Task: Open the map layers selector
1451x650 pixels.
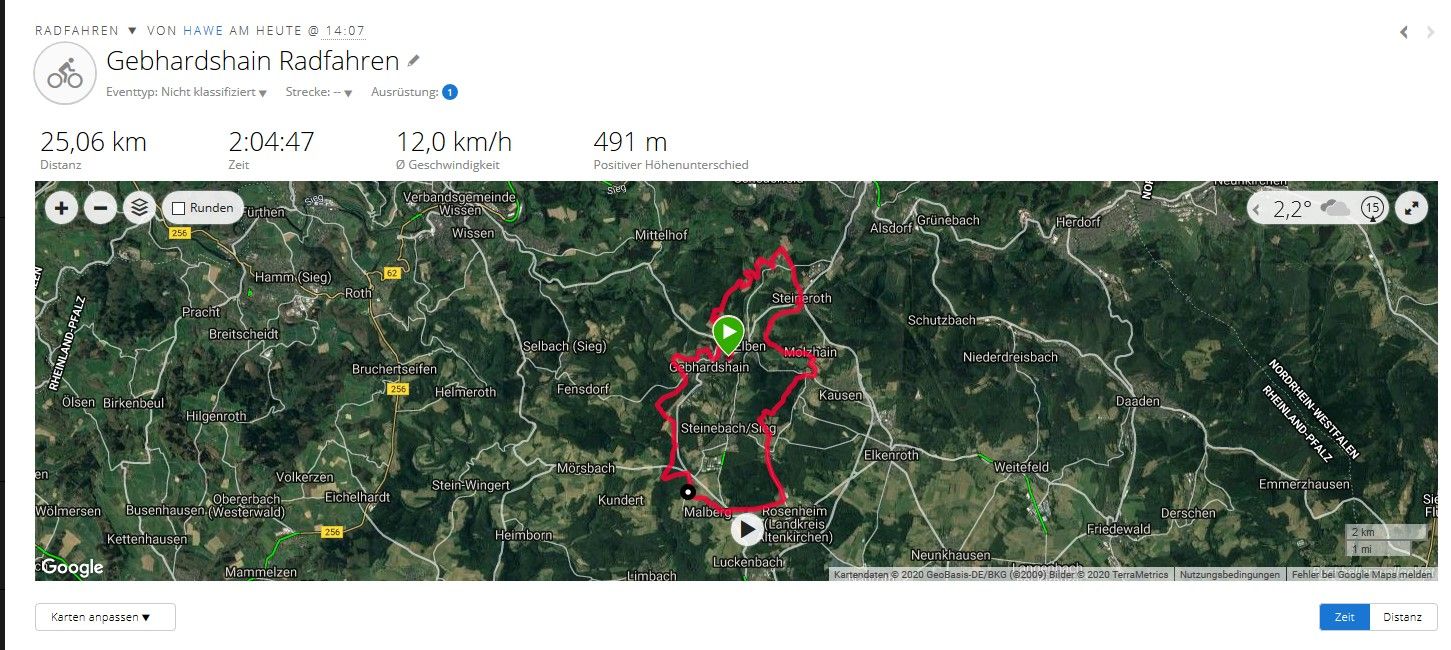Action: click(139, 208)
